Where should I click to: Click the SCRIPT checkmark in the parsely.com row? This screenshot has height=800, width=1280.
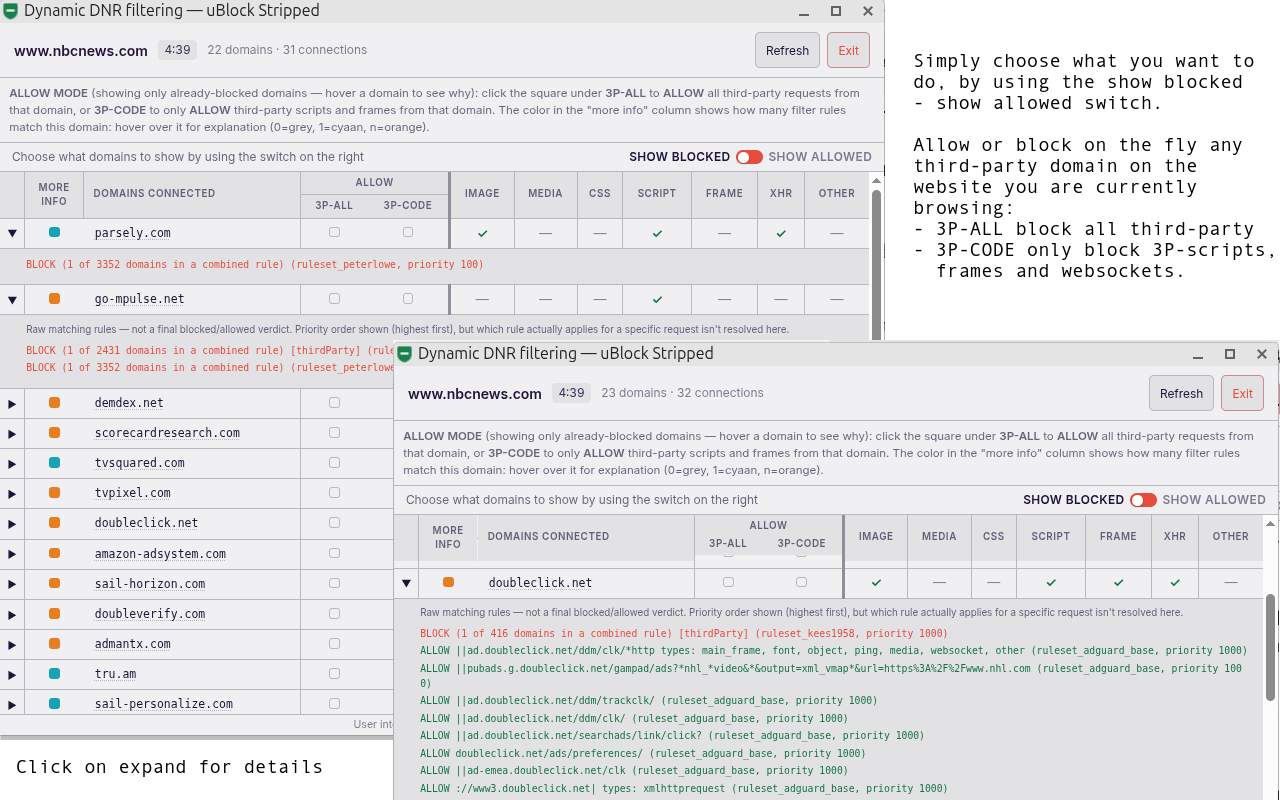(657, 233)
